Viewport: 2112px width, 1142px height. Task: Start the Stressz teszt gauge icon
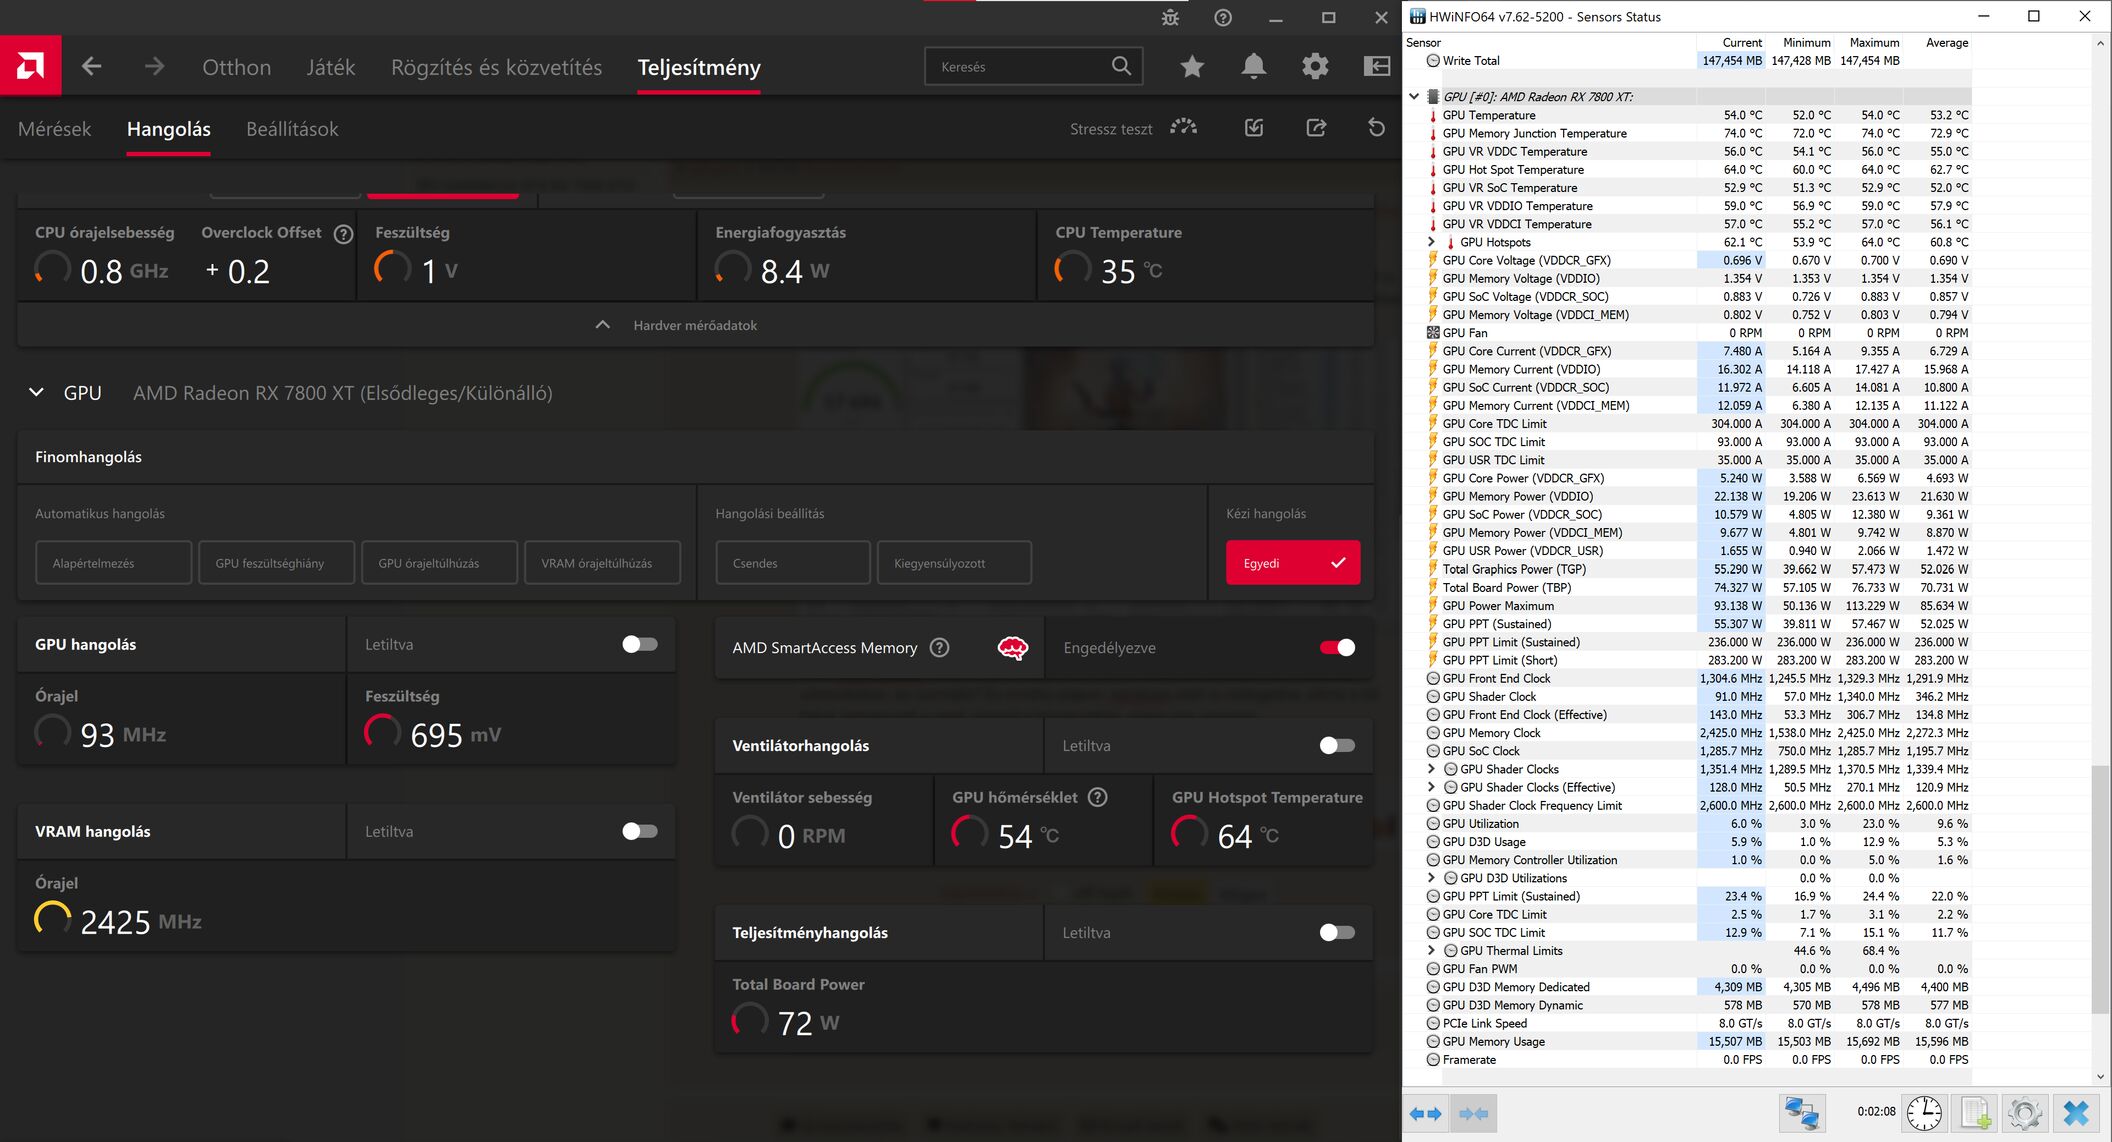(x=1184, y=128)
